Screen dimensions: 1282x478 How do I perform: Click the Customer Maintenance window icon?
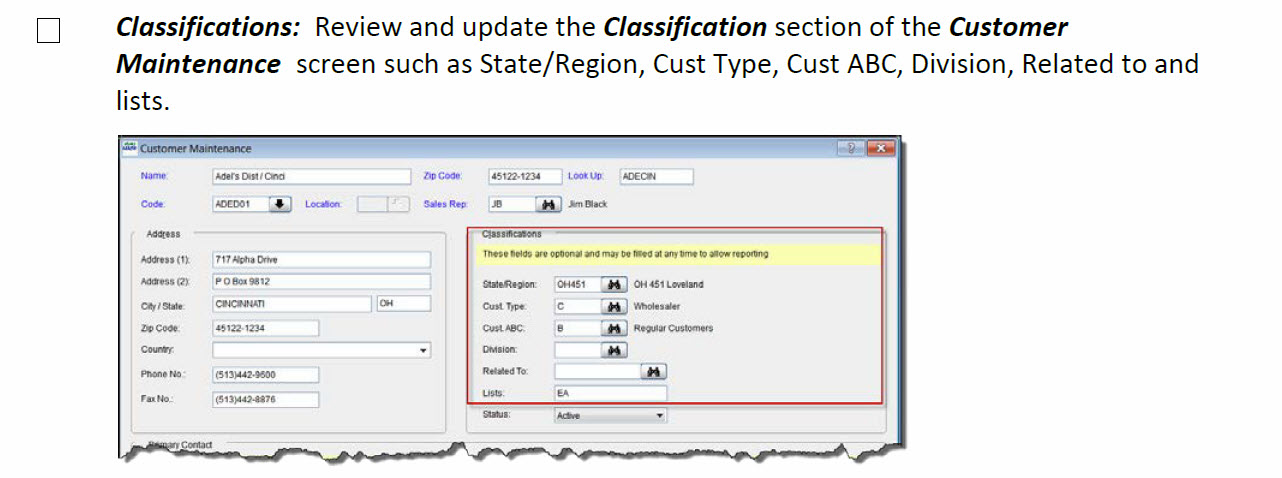pos(128,148)
